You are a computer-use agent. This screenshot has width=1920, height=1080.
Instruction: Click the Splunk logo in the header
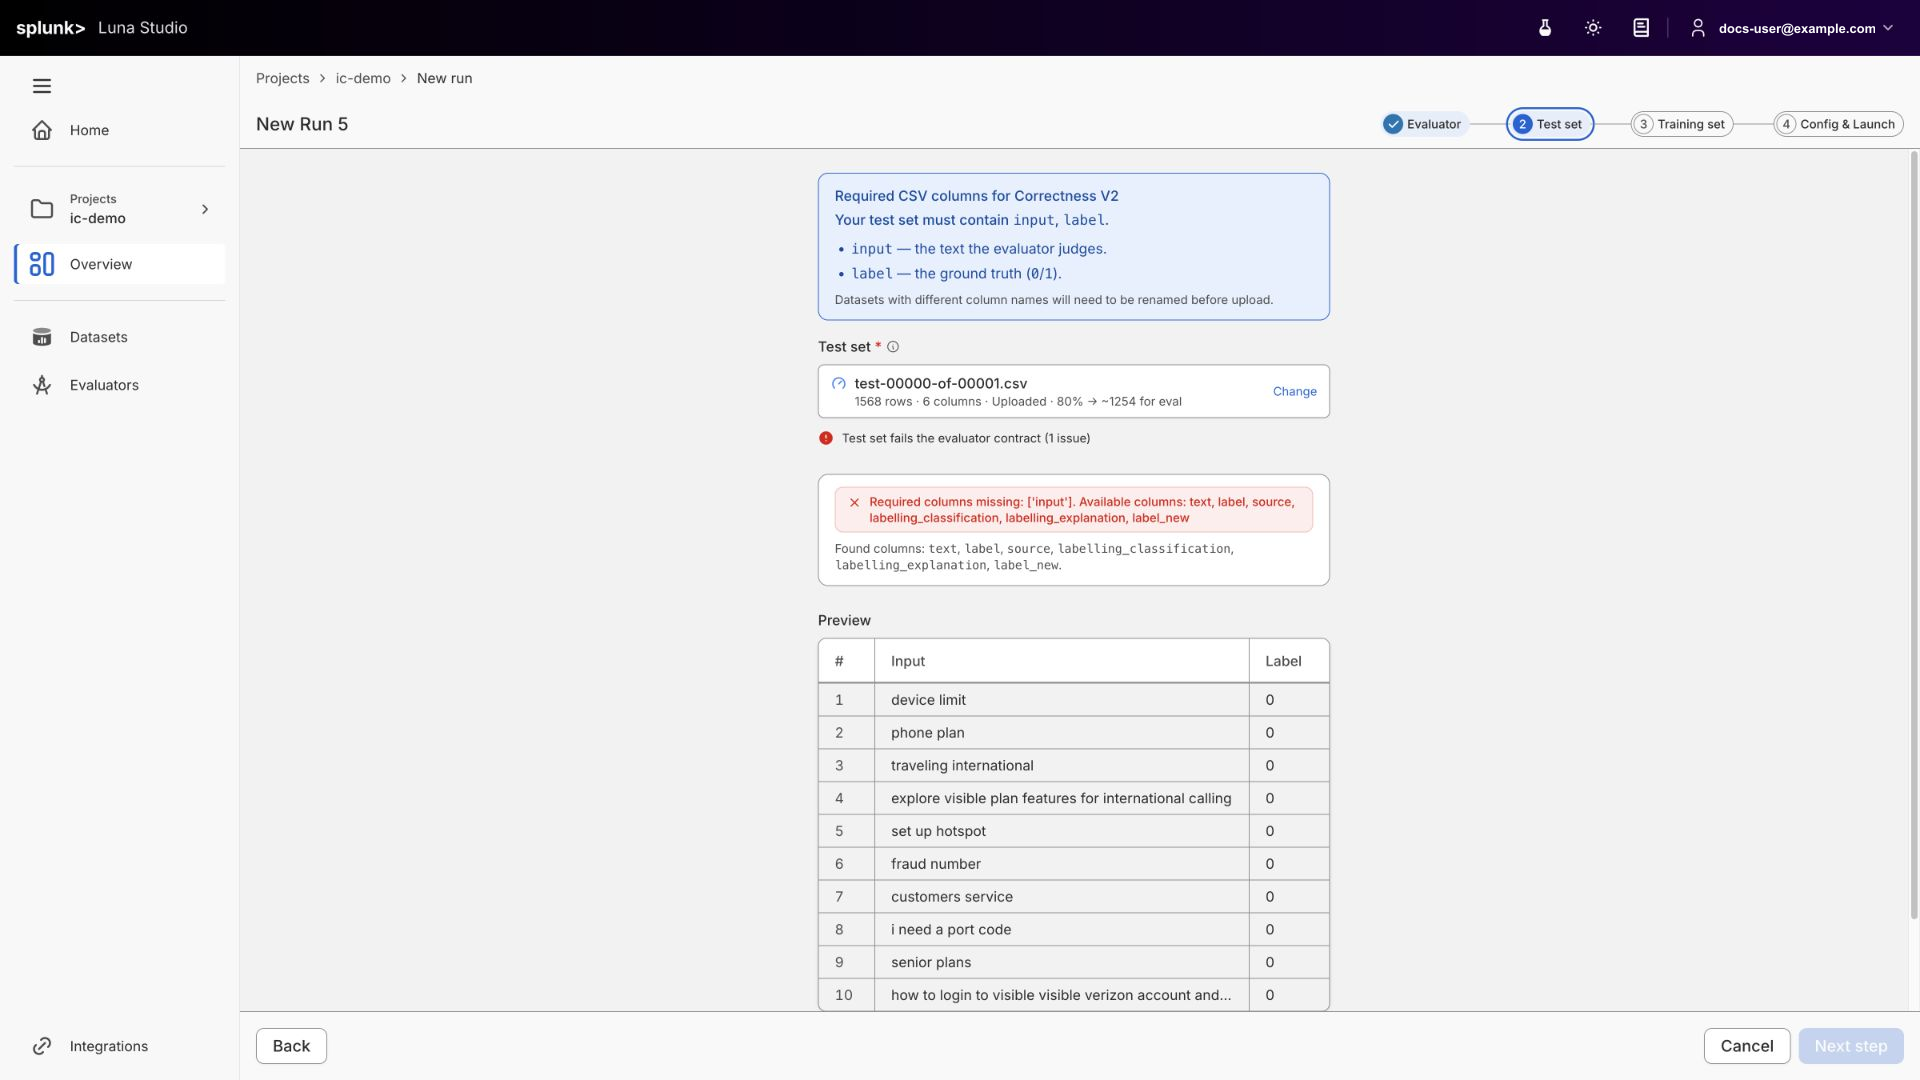pos(51,28)
